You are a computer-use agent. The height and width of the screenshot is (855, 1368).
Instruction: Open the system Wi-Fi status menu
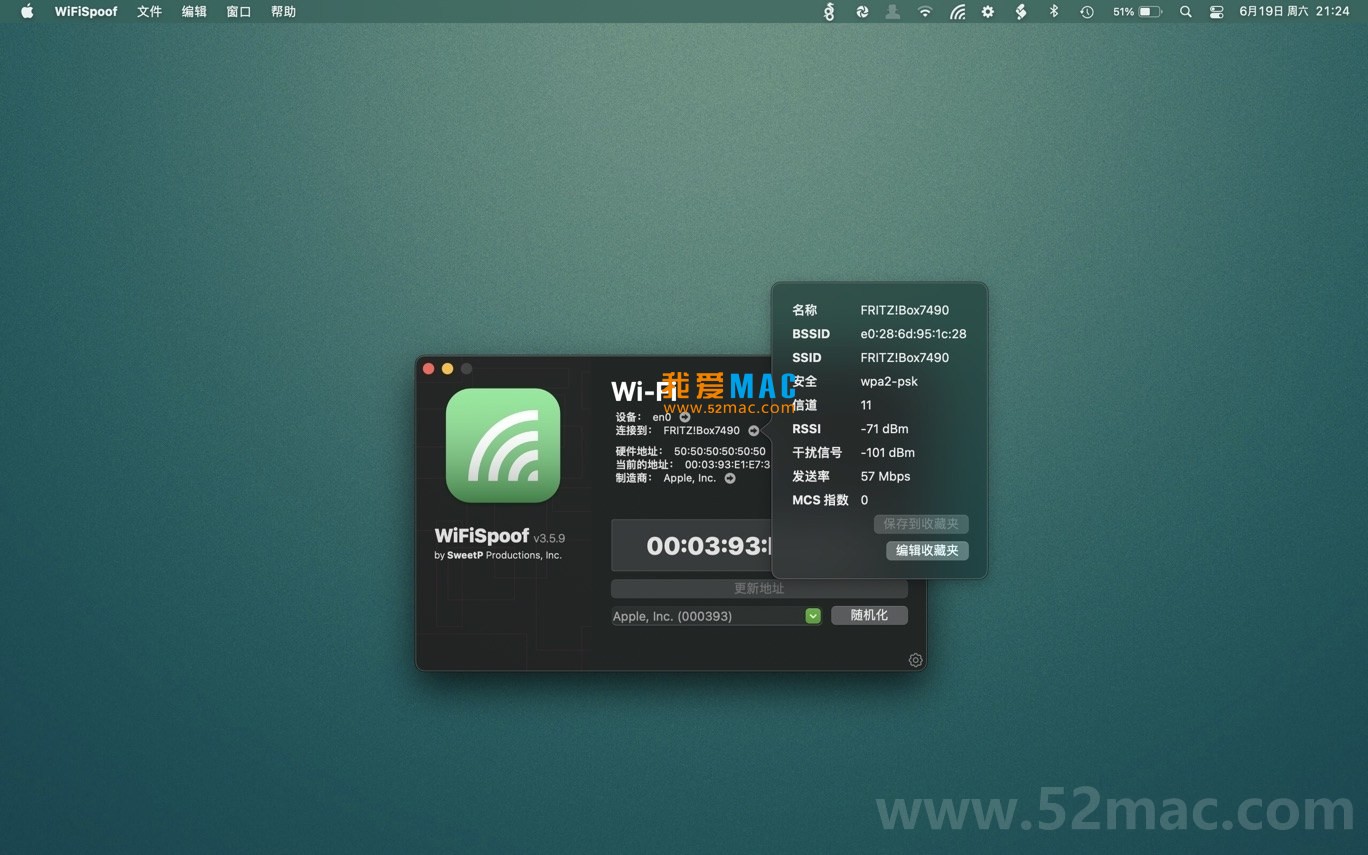pyautogui.click(x=925, y=12)
